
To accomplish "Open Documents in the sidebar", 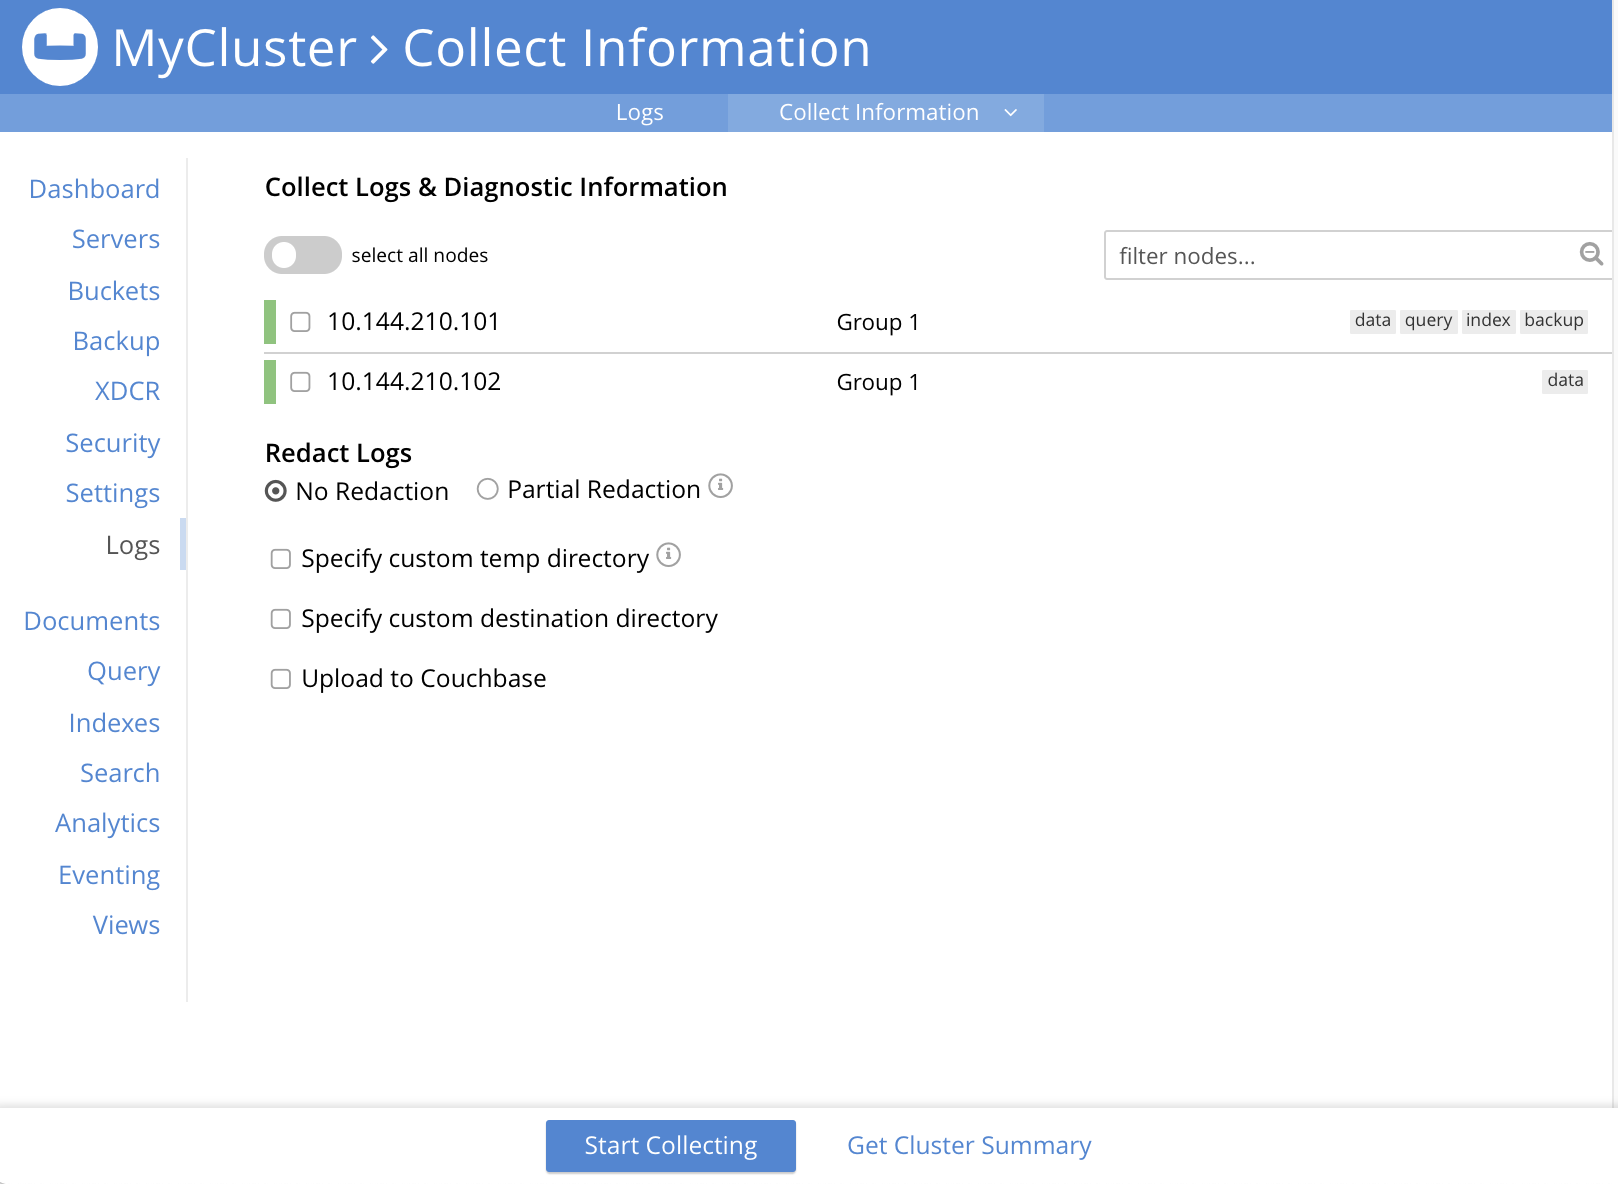I will coord(92,621).
